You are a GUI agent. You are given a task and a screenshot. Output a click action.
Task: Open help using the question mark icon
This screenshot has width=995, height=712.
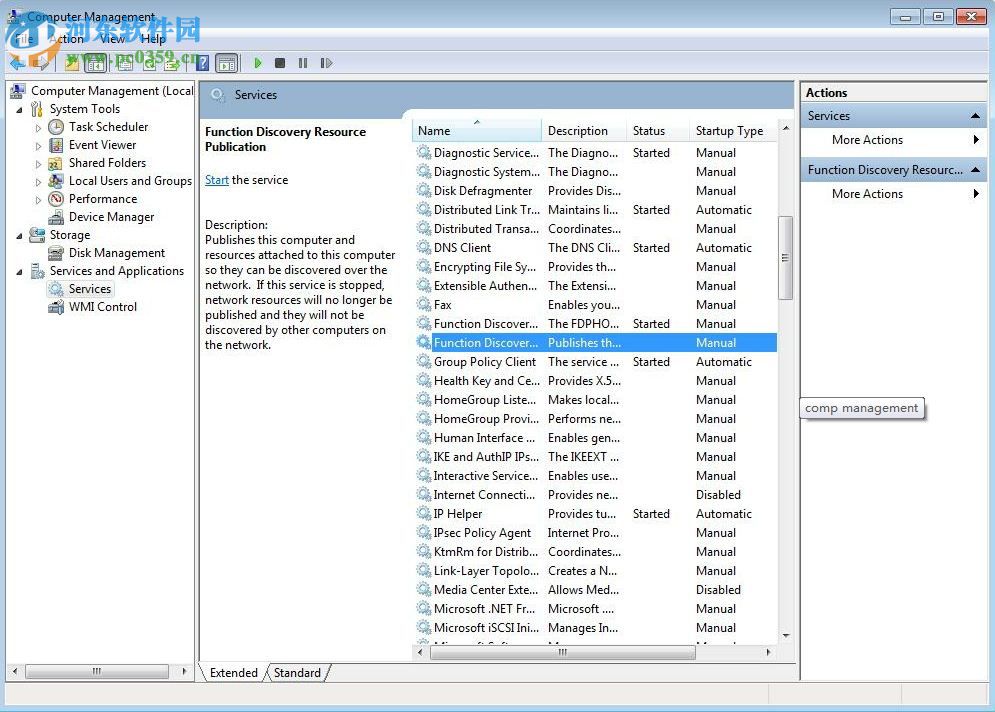(x=202, y=63)
